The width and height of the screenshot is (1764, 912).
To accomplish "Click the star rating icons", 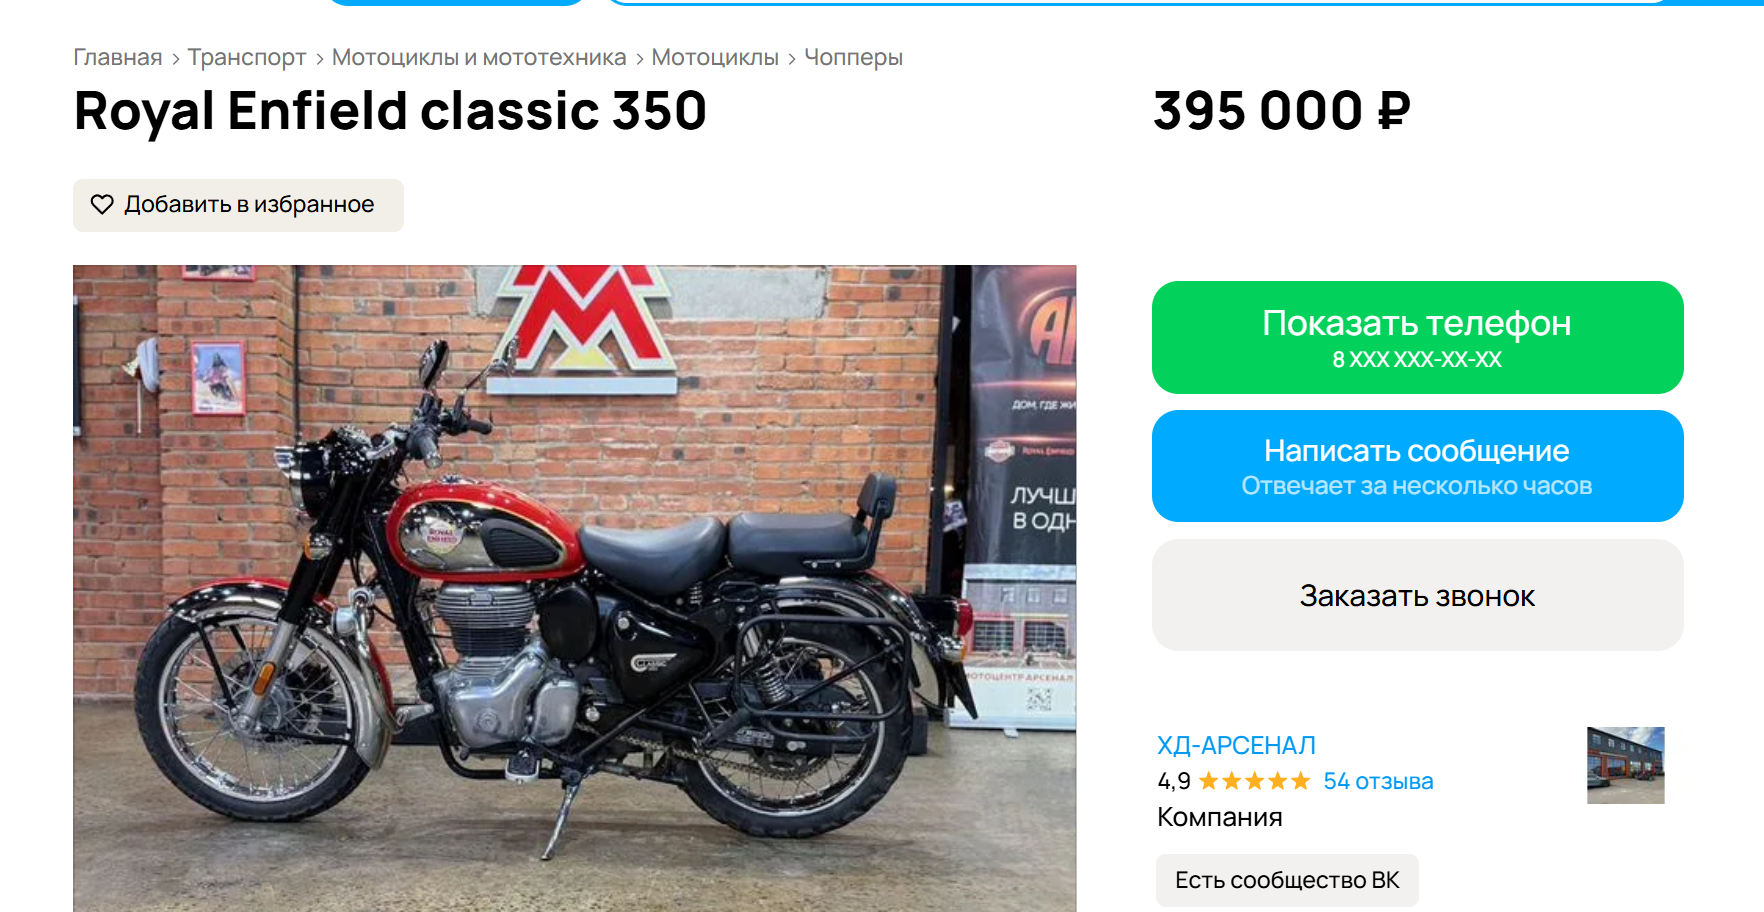I will (1254, 781).
